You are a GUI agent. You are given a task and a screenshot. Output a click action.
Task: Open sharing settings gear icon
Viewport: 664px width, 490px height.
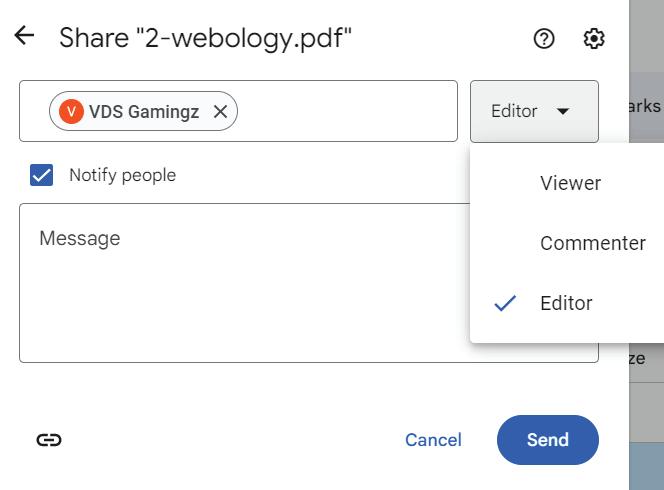594,39
